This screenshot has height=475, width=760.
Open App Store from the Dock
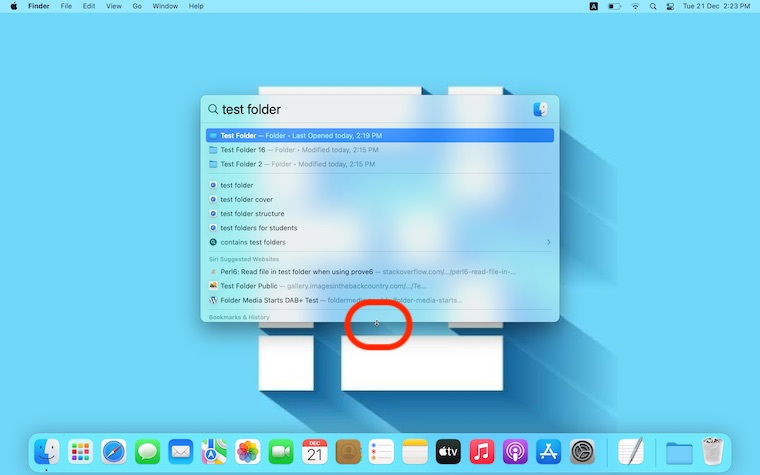pyautogui.click(x=549, y=452)
